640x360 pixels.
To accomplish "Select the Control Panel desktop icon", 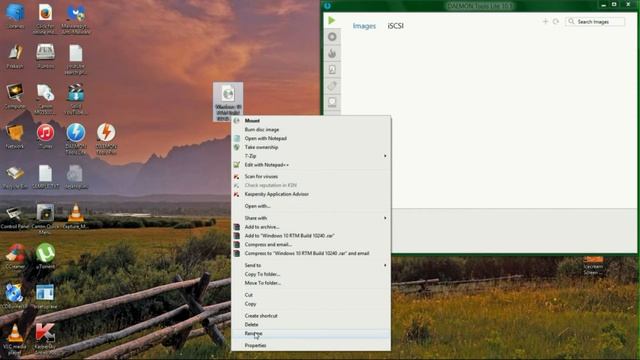I will coord(15,217).
